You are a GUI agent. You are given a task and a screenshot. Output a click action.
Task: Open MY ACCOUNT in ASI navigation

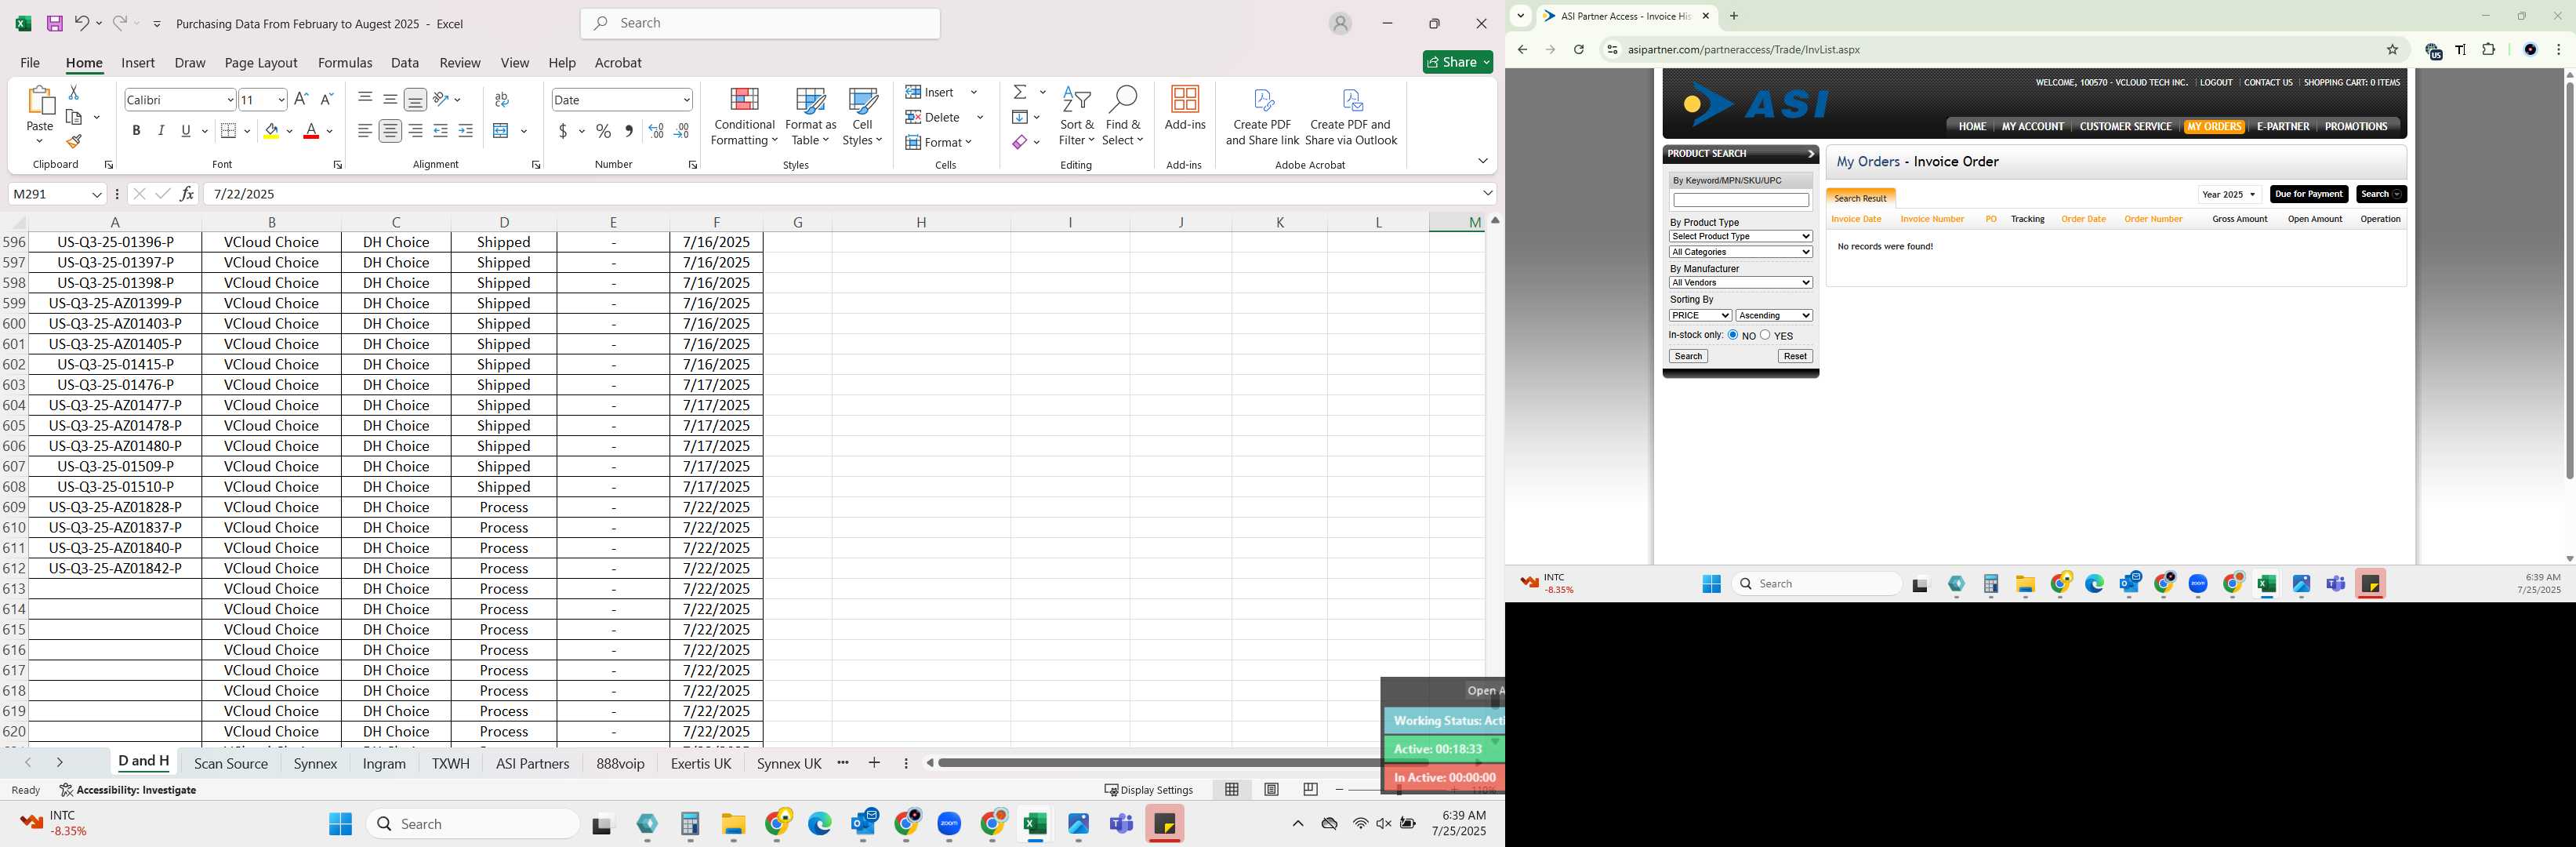(2032, 127)
